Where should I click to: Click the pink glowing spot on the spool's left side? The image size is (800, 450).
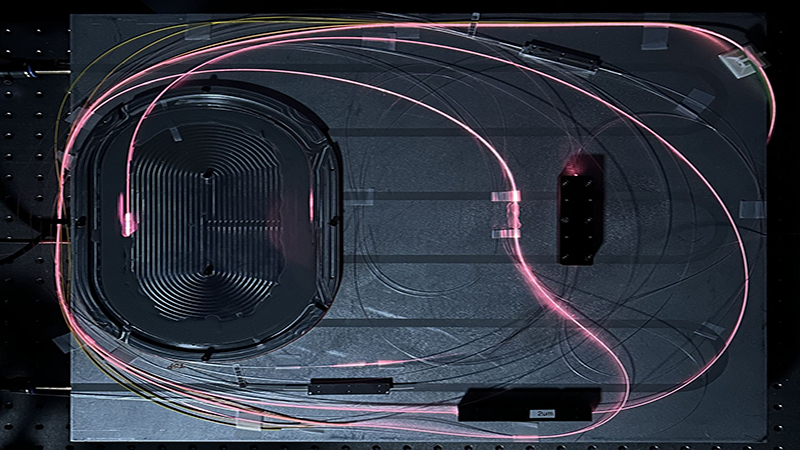[127, 215]
